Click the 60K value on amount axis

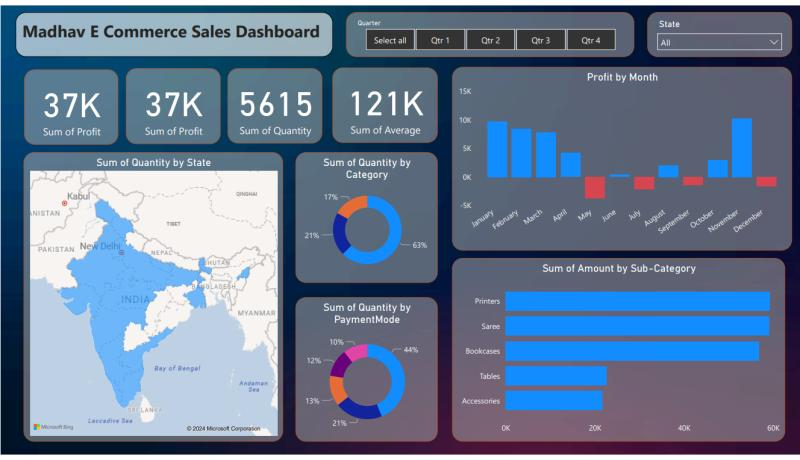[773, 428]
